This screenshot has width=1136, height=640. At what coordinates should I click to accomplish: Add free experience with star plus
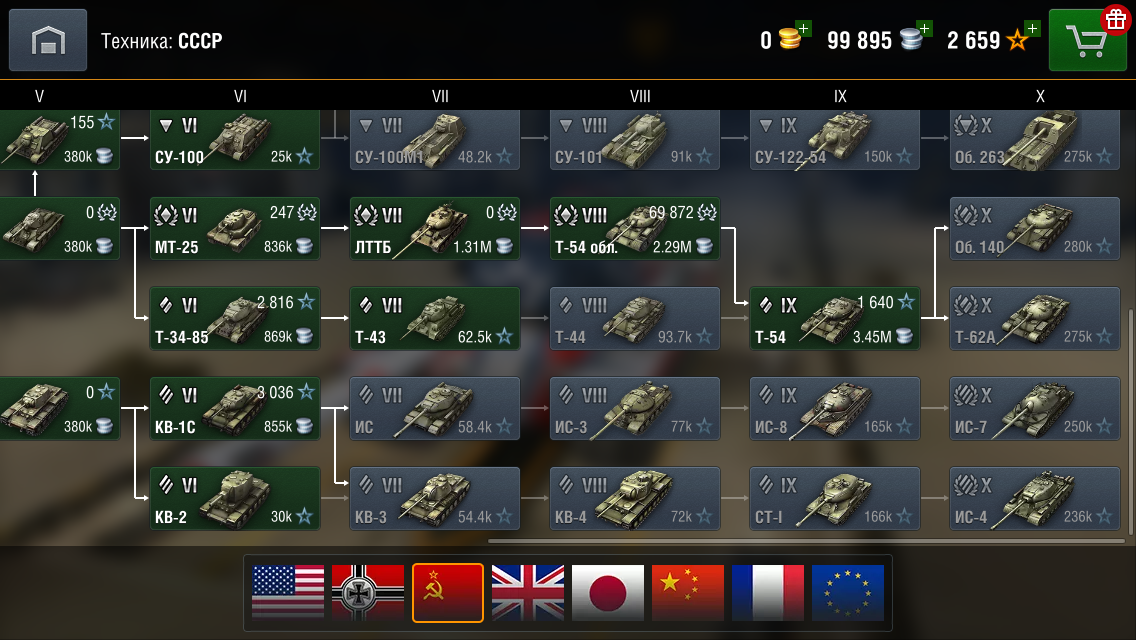tap(1032, 28)
